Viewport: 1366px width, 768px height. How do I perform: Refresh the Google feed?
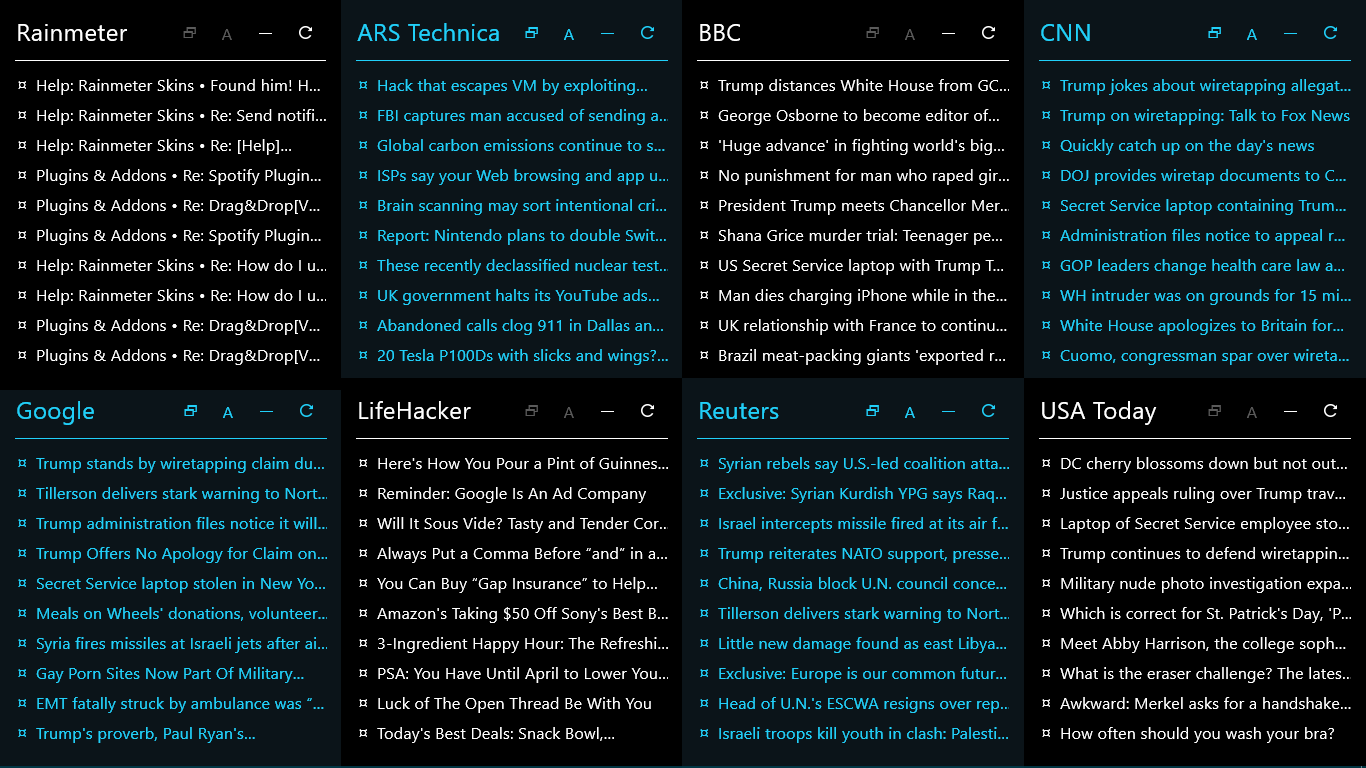click(307, 411)
